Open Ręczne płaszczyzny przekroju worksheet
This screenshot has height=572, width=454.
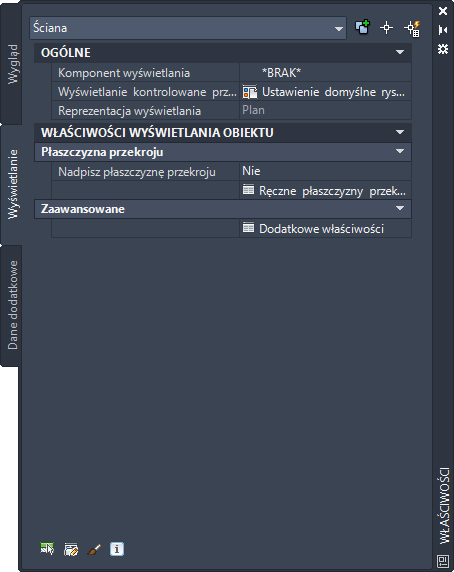[x=325, y=190]
